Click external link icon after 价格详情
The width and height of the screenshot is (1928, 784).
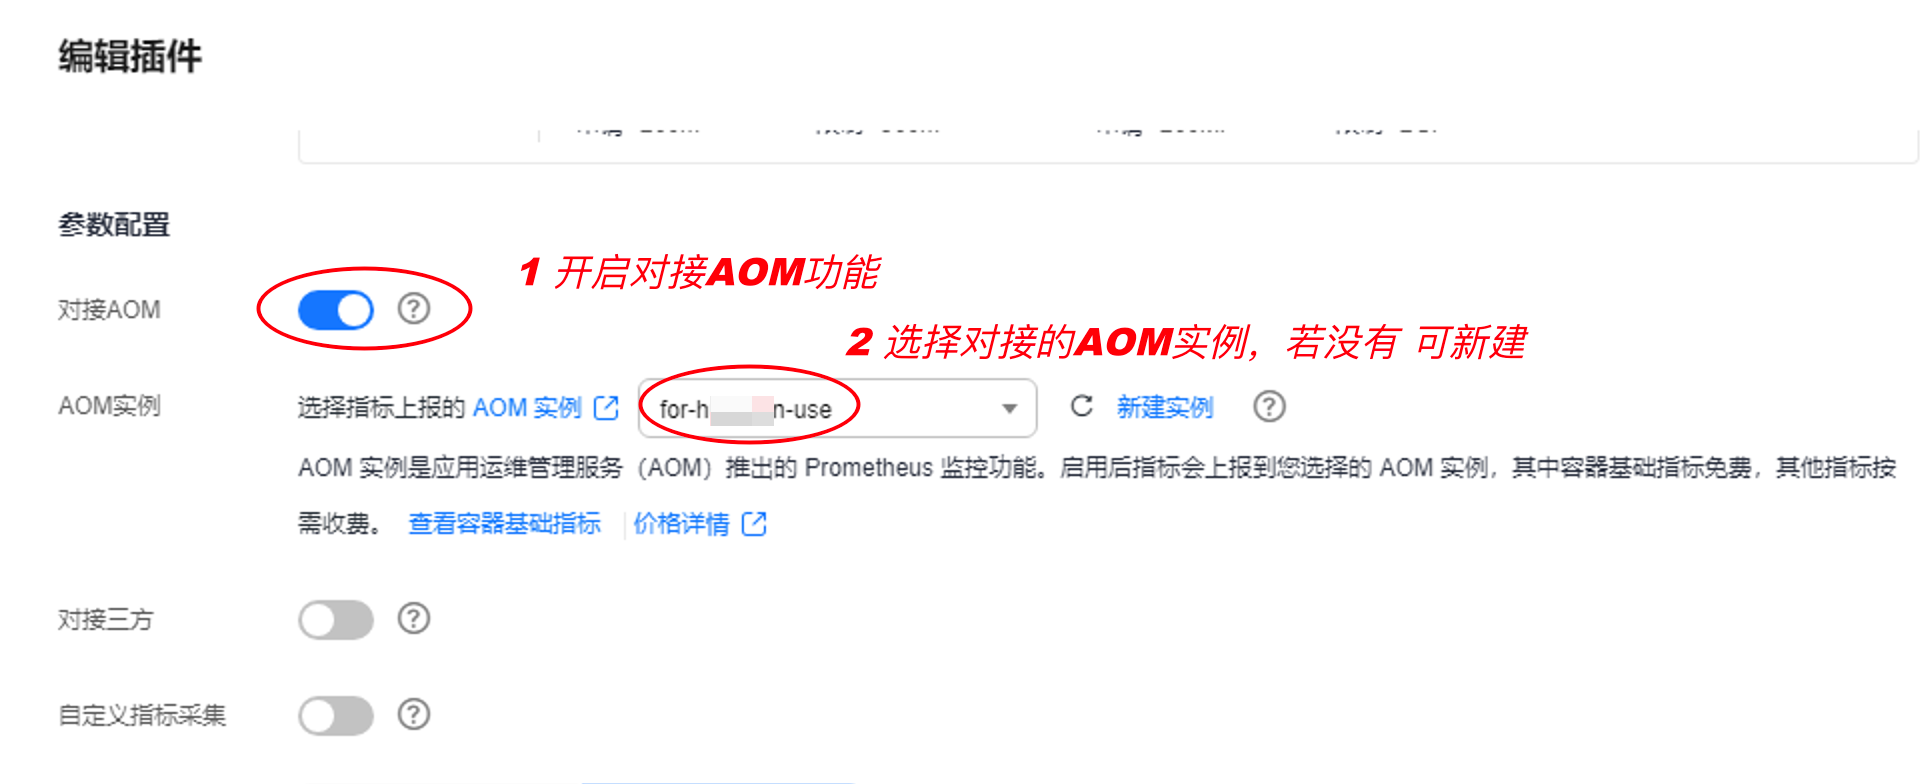click(754, 523)
